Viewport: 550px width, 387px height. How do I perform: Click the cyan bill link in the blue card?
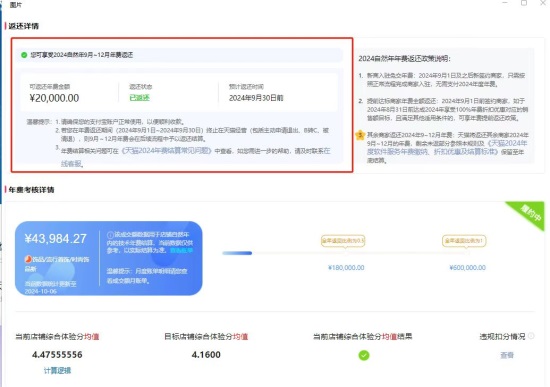(181, 251)
